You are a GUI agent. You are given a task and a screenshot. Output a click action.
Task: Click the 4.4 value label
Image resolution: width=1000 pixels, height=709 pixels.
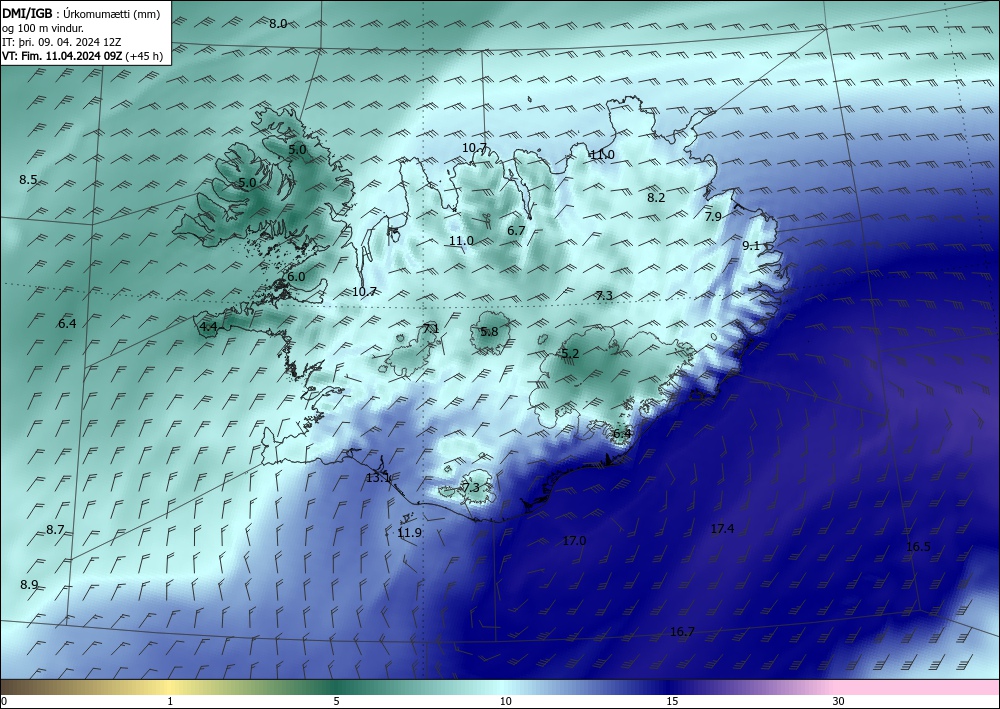coord(209,327)
